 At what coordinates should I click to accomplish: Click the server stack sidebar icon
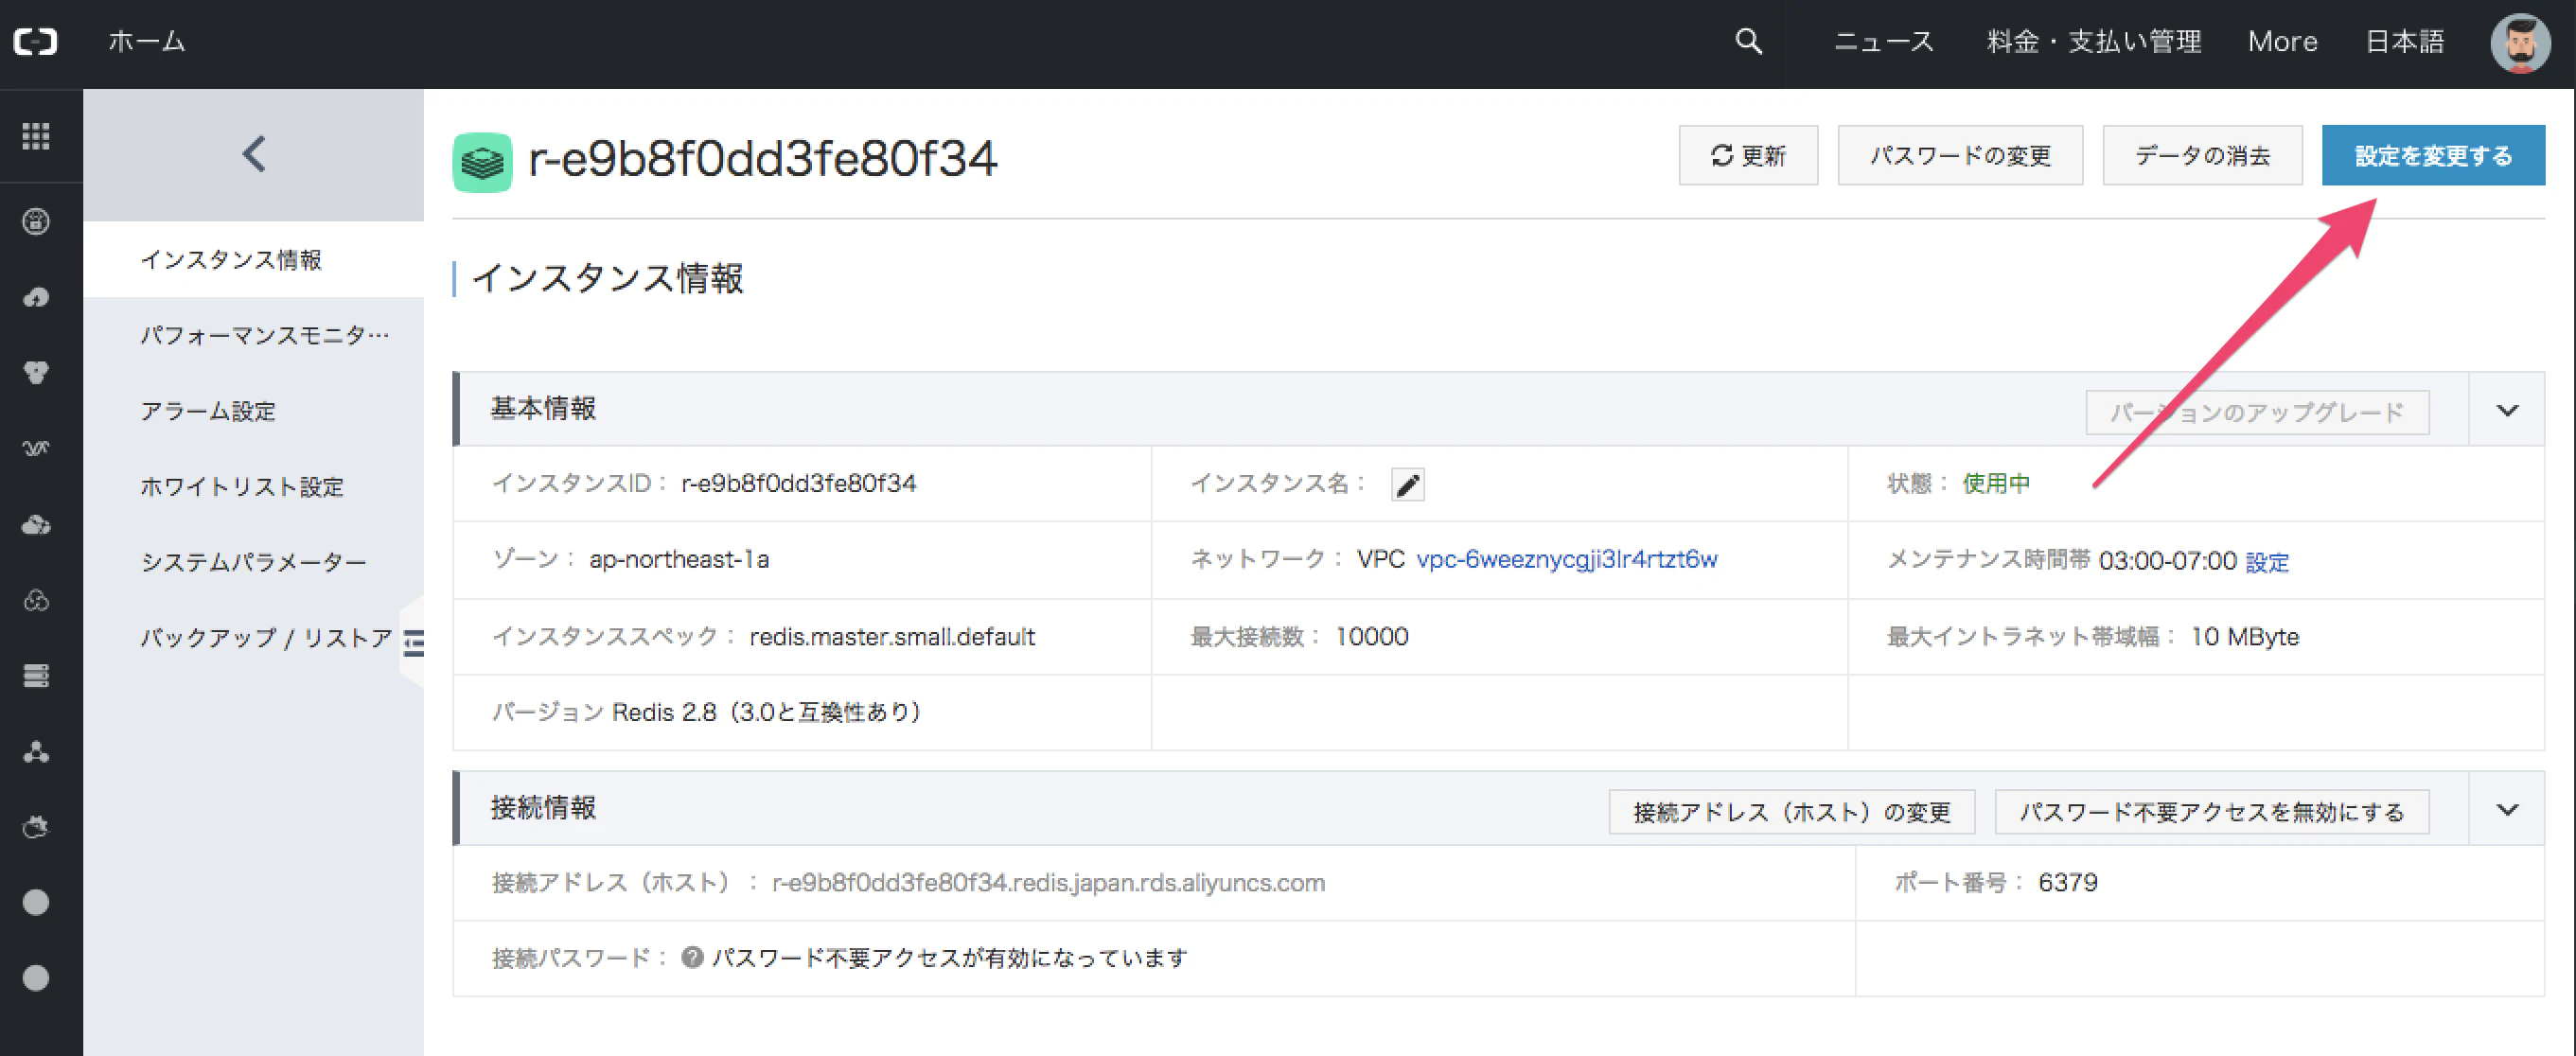pyautogui.click(x=36, y=677)
